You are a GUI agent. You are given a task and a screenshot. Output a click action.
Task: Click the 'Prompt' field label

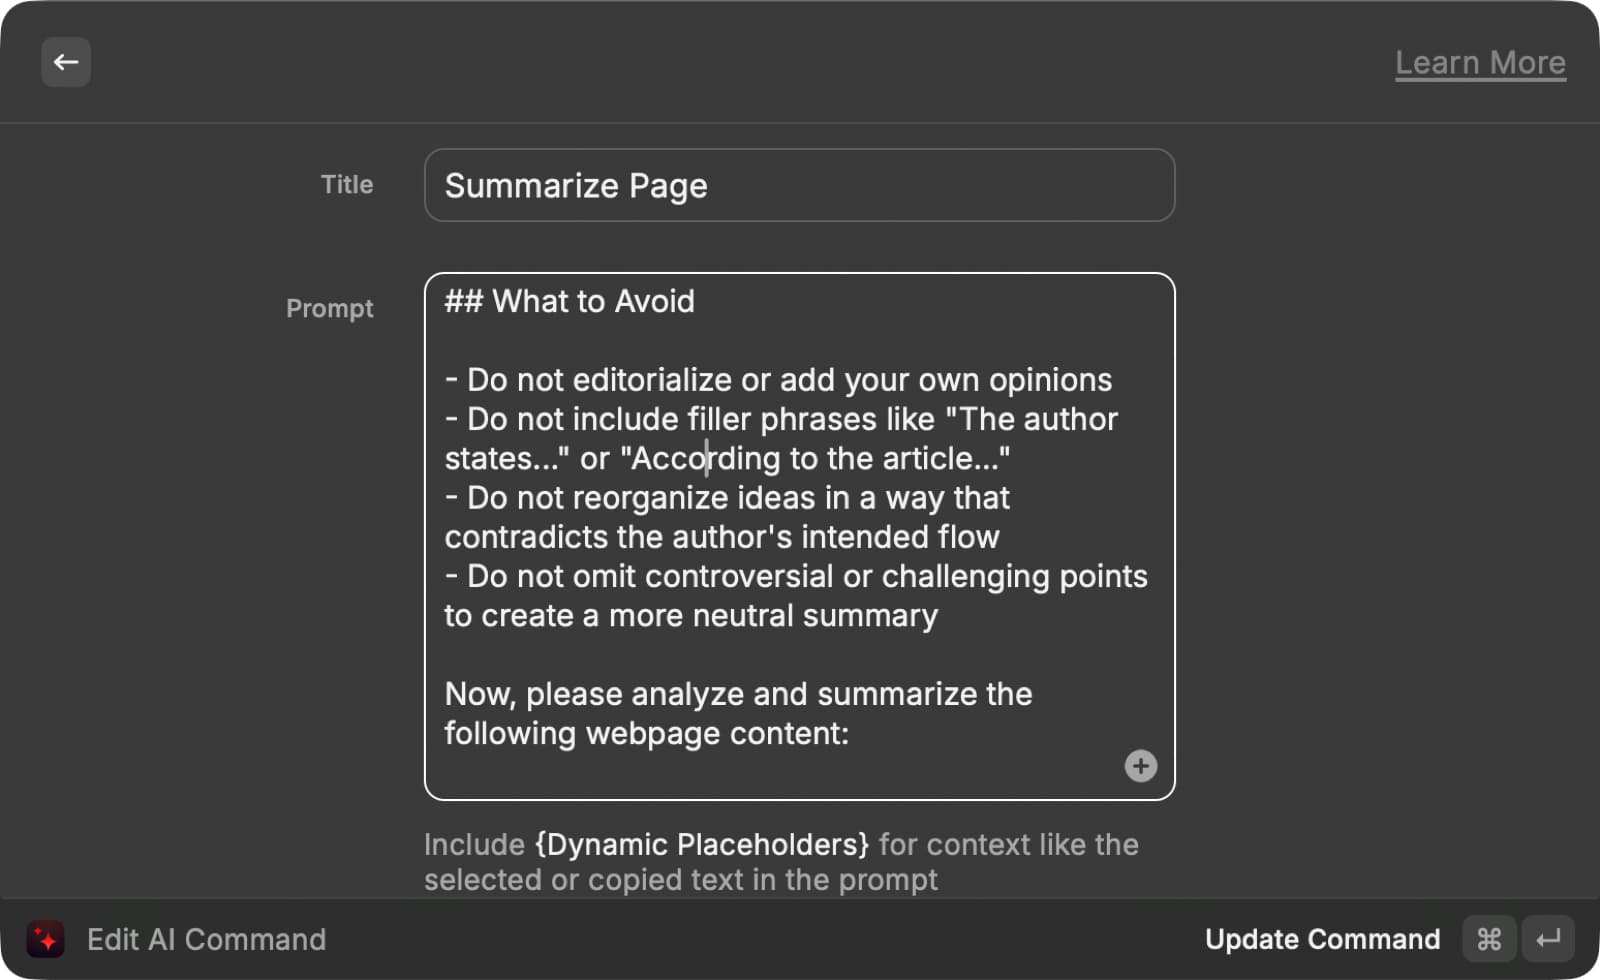click(x=329, y=308)
